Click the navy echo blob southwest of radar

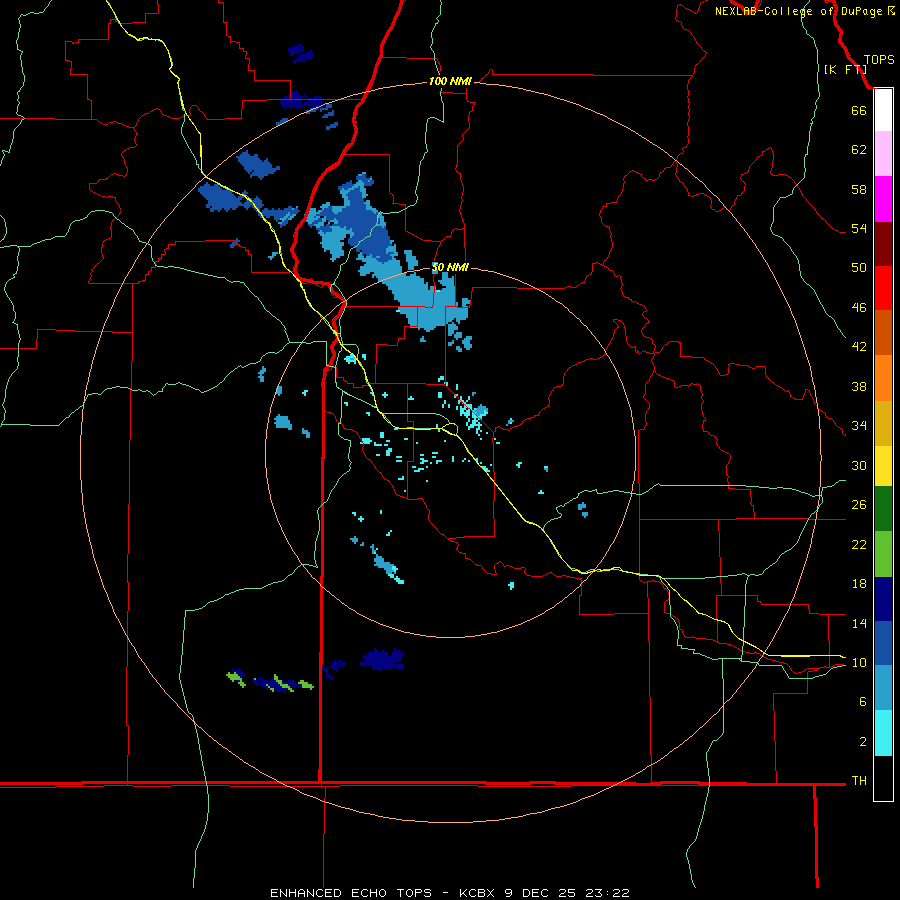382,660
